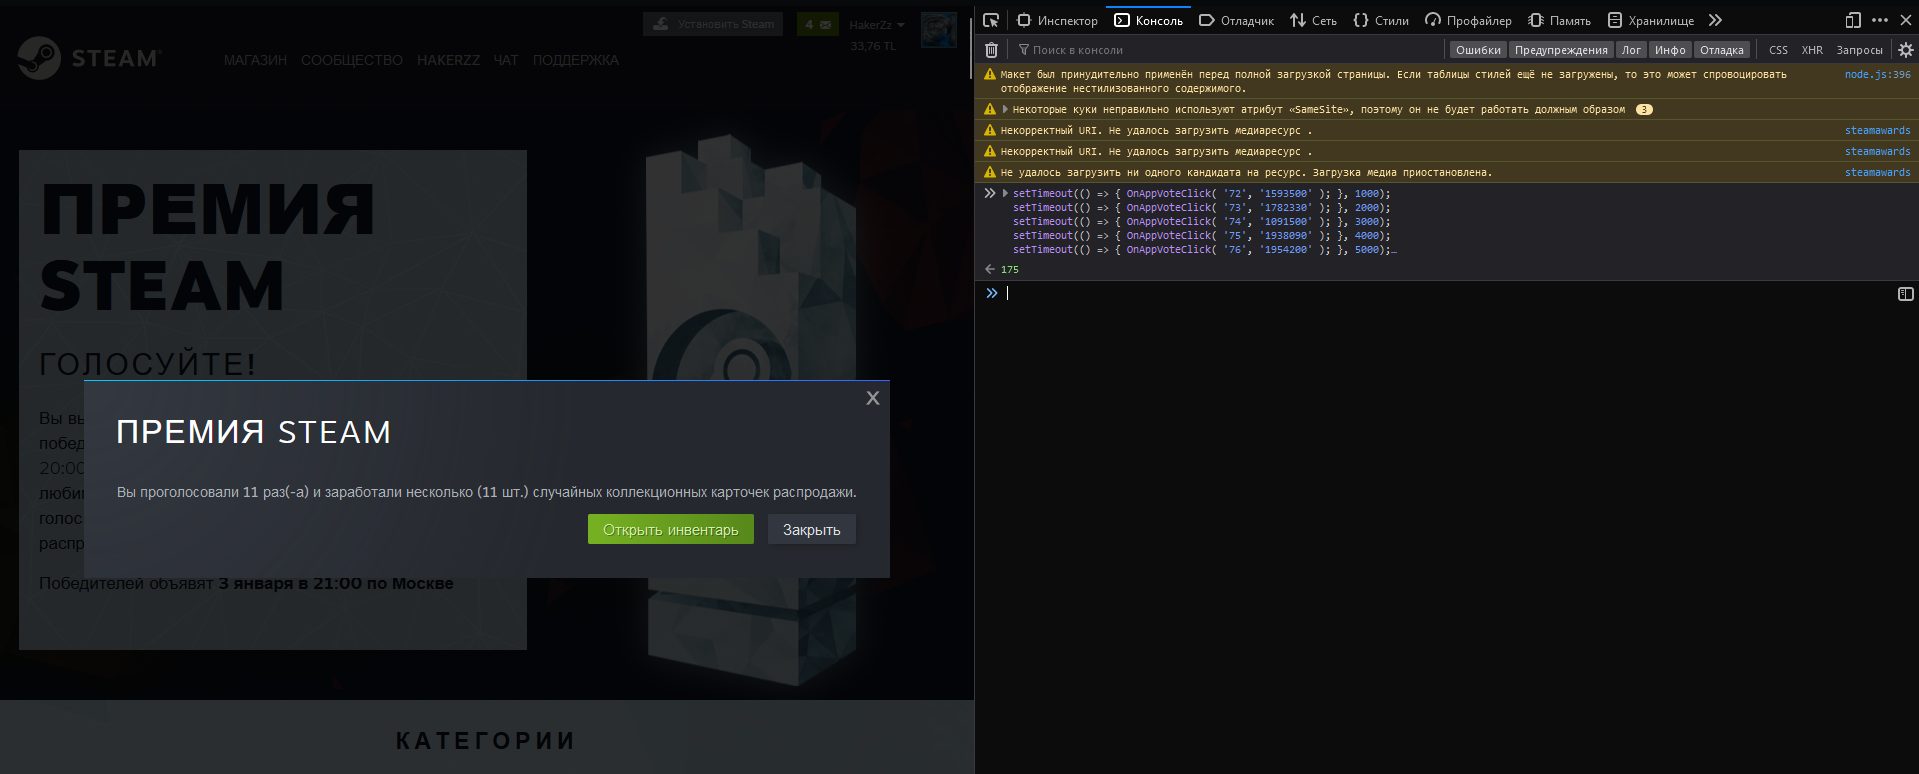1919x774 pixels.
Task: Toggle the Отладка console filter
Action: 1722,50
